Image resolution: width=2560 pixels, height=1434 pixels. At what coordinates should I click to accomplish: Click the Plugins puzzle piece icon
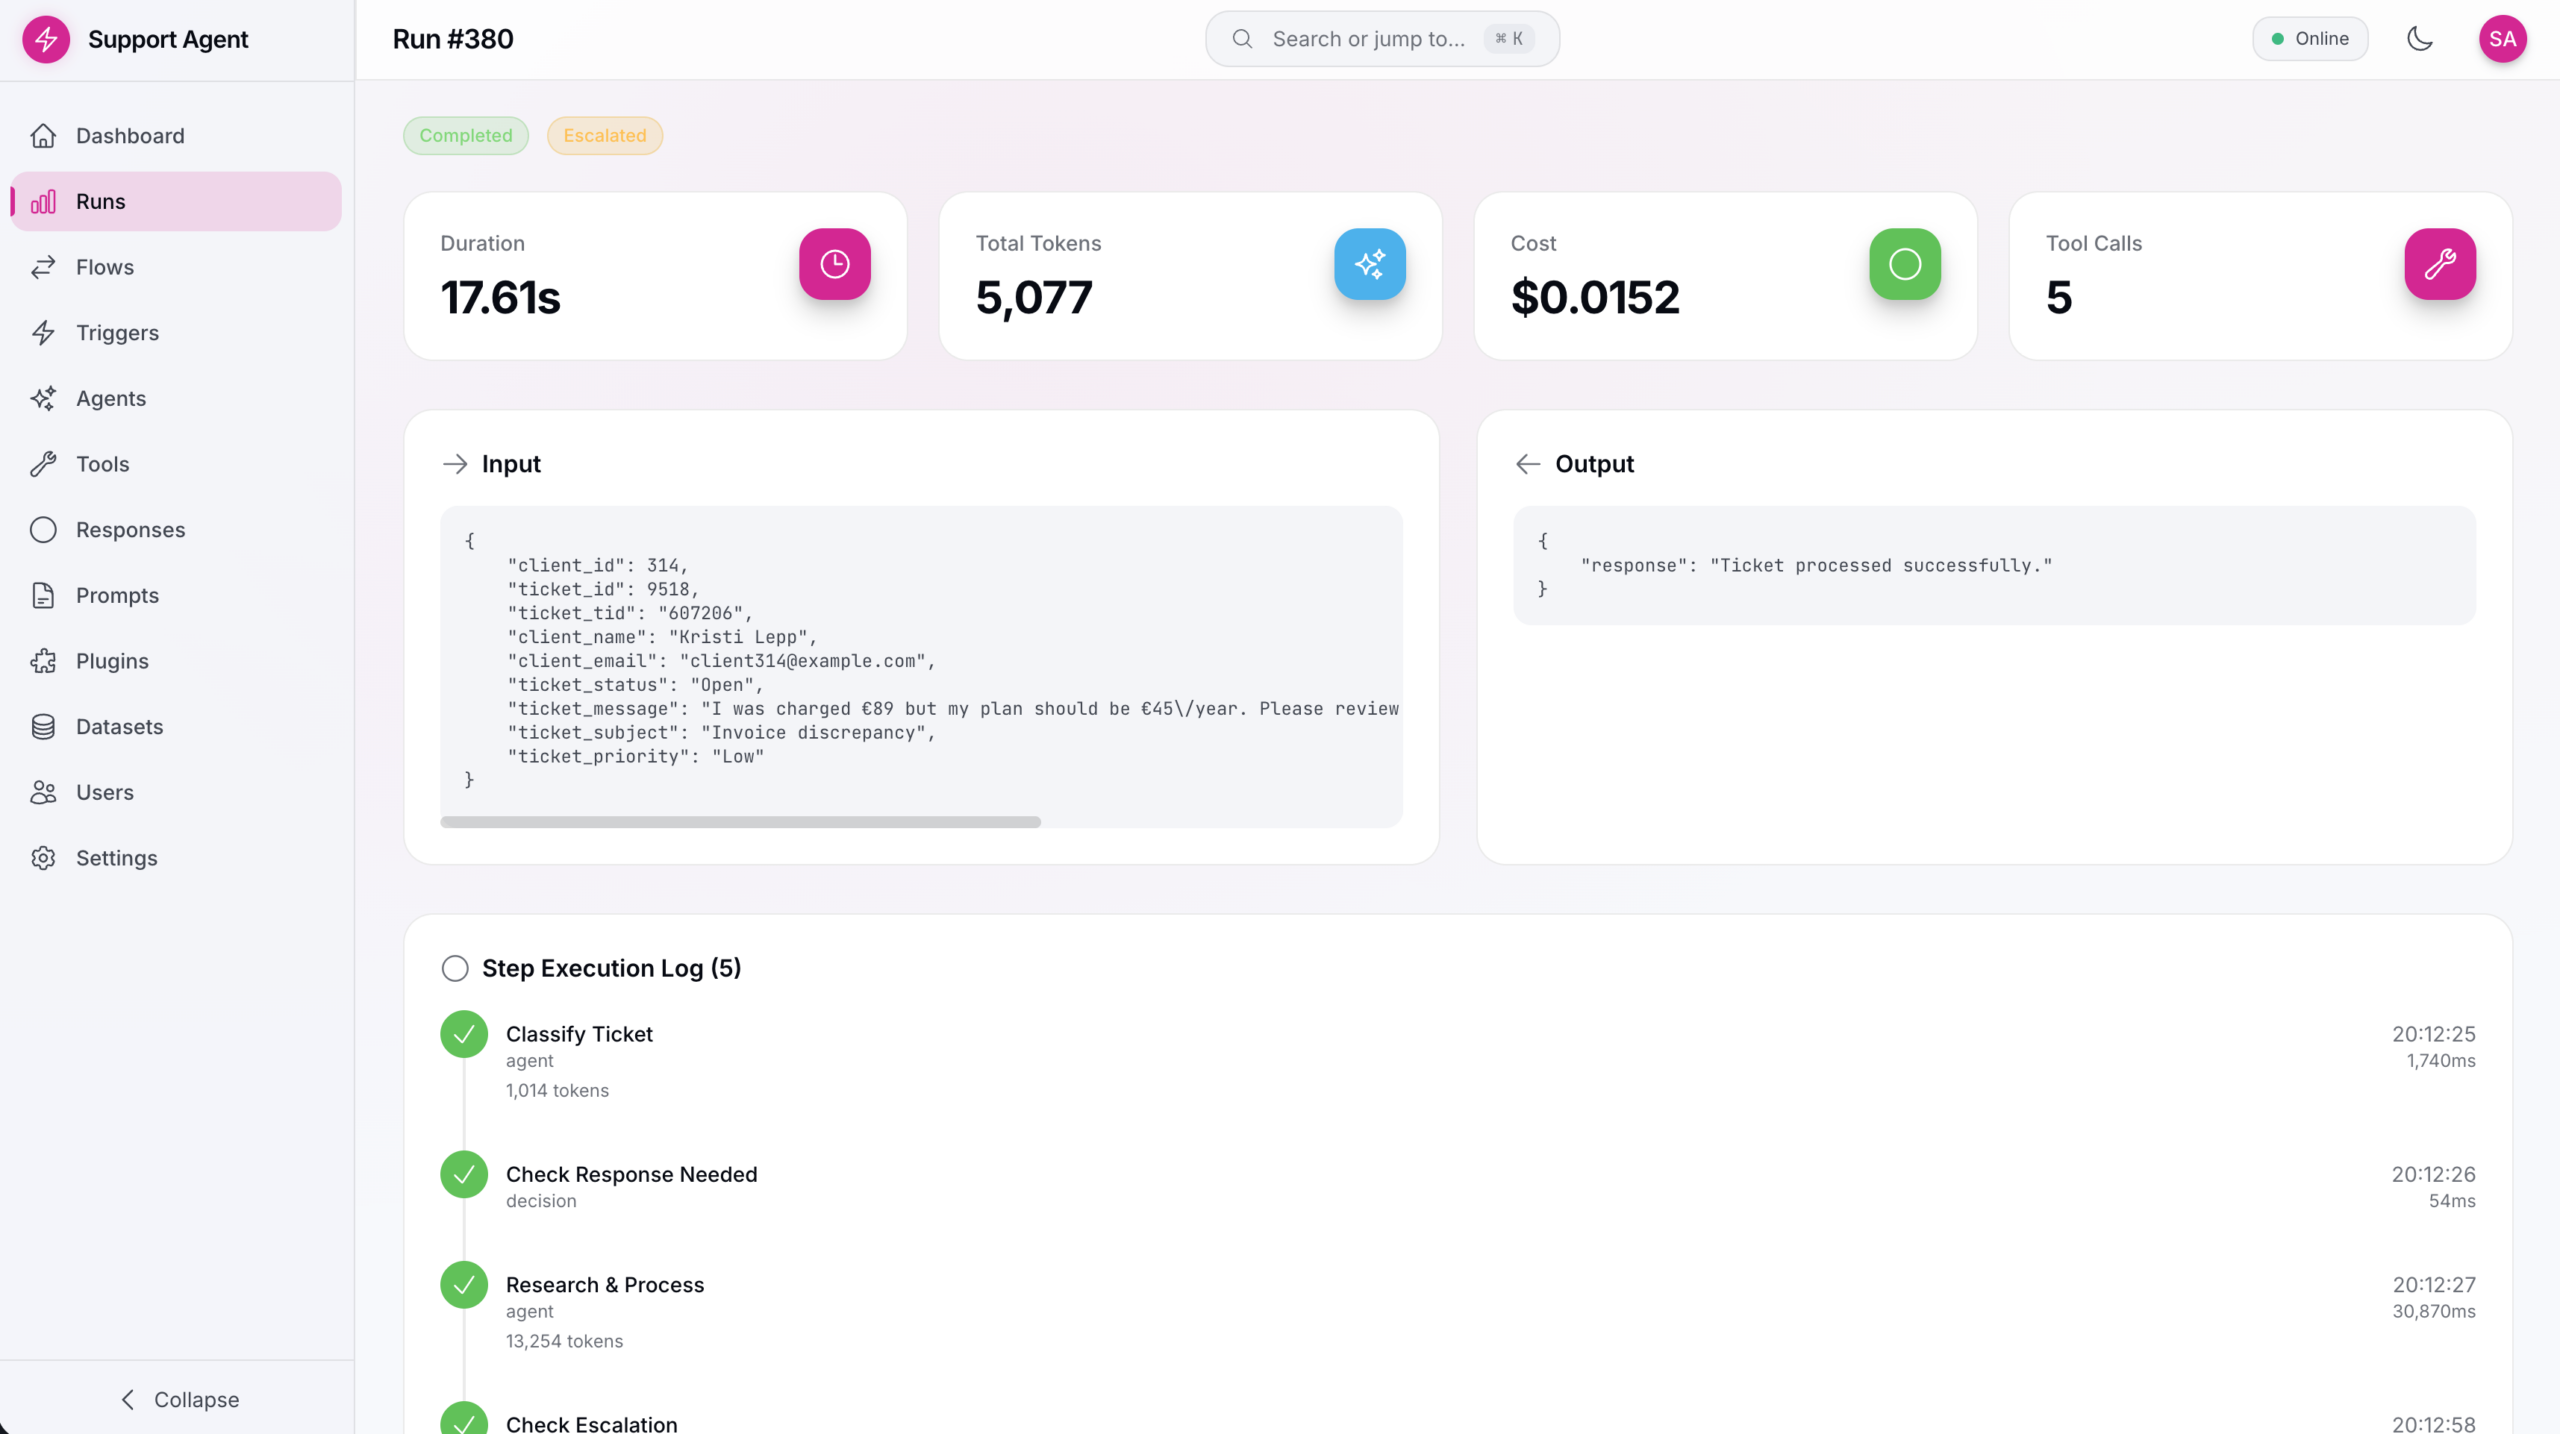click(x=43, y=661)
